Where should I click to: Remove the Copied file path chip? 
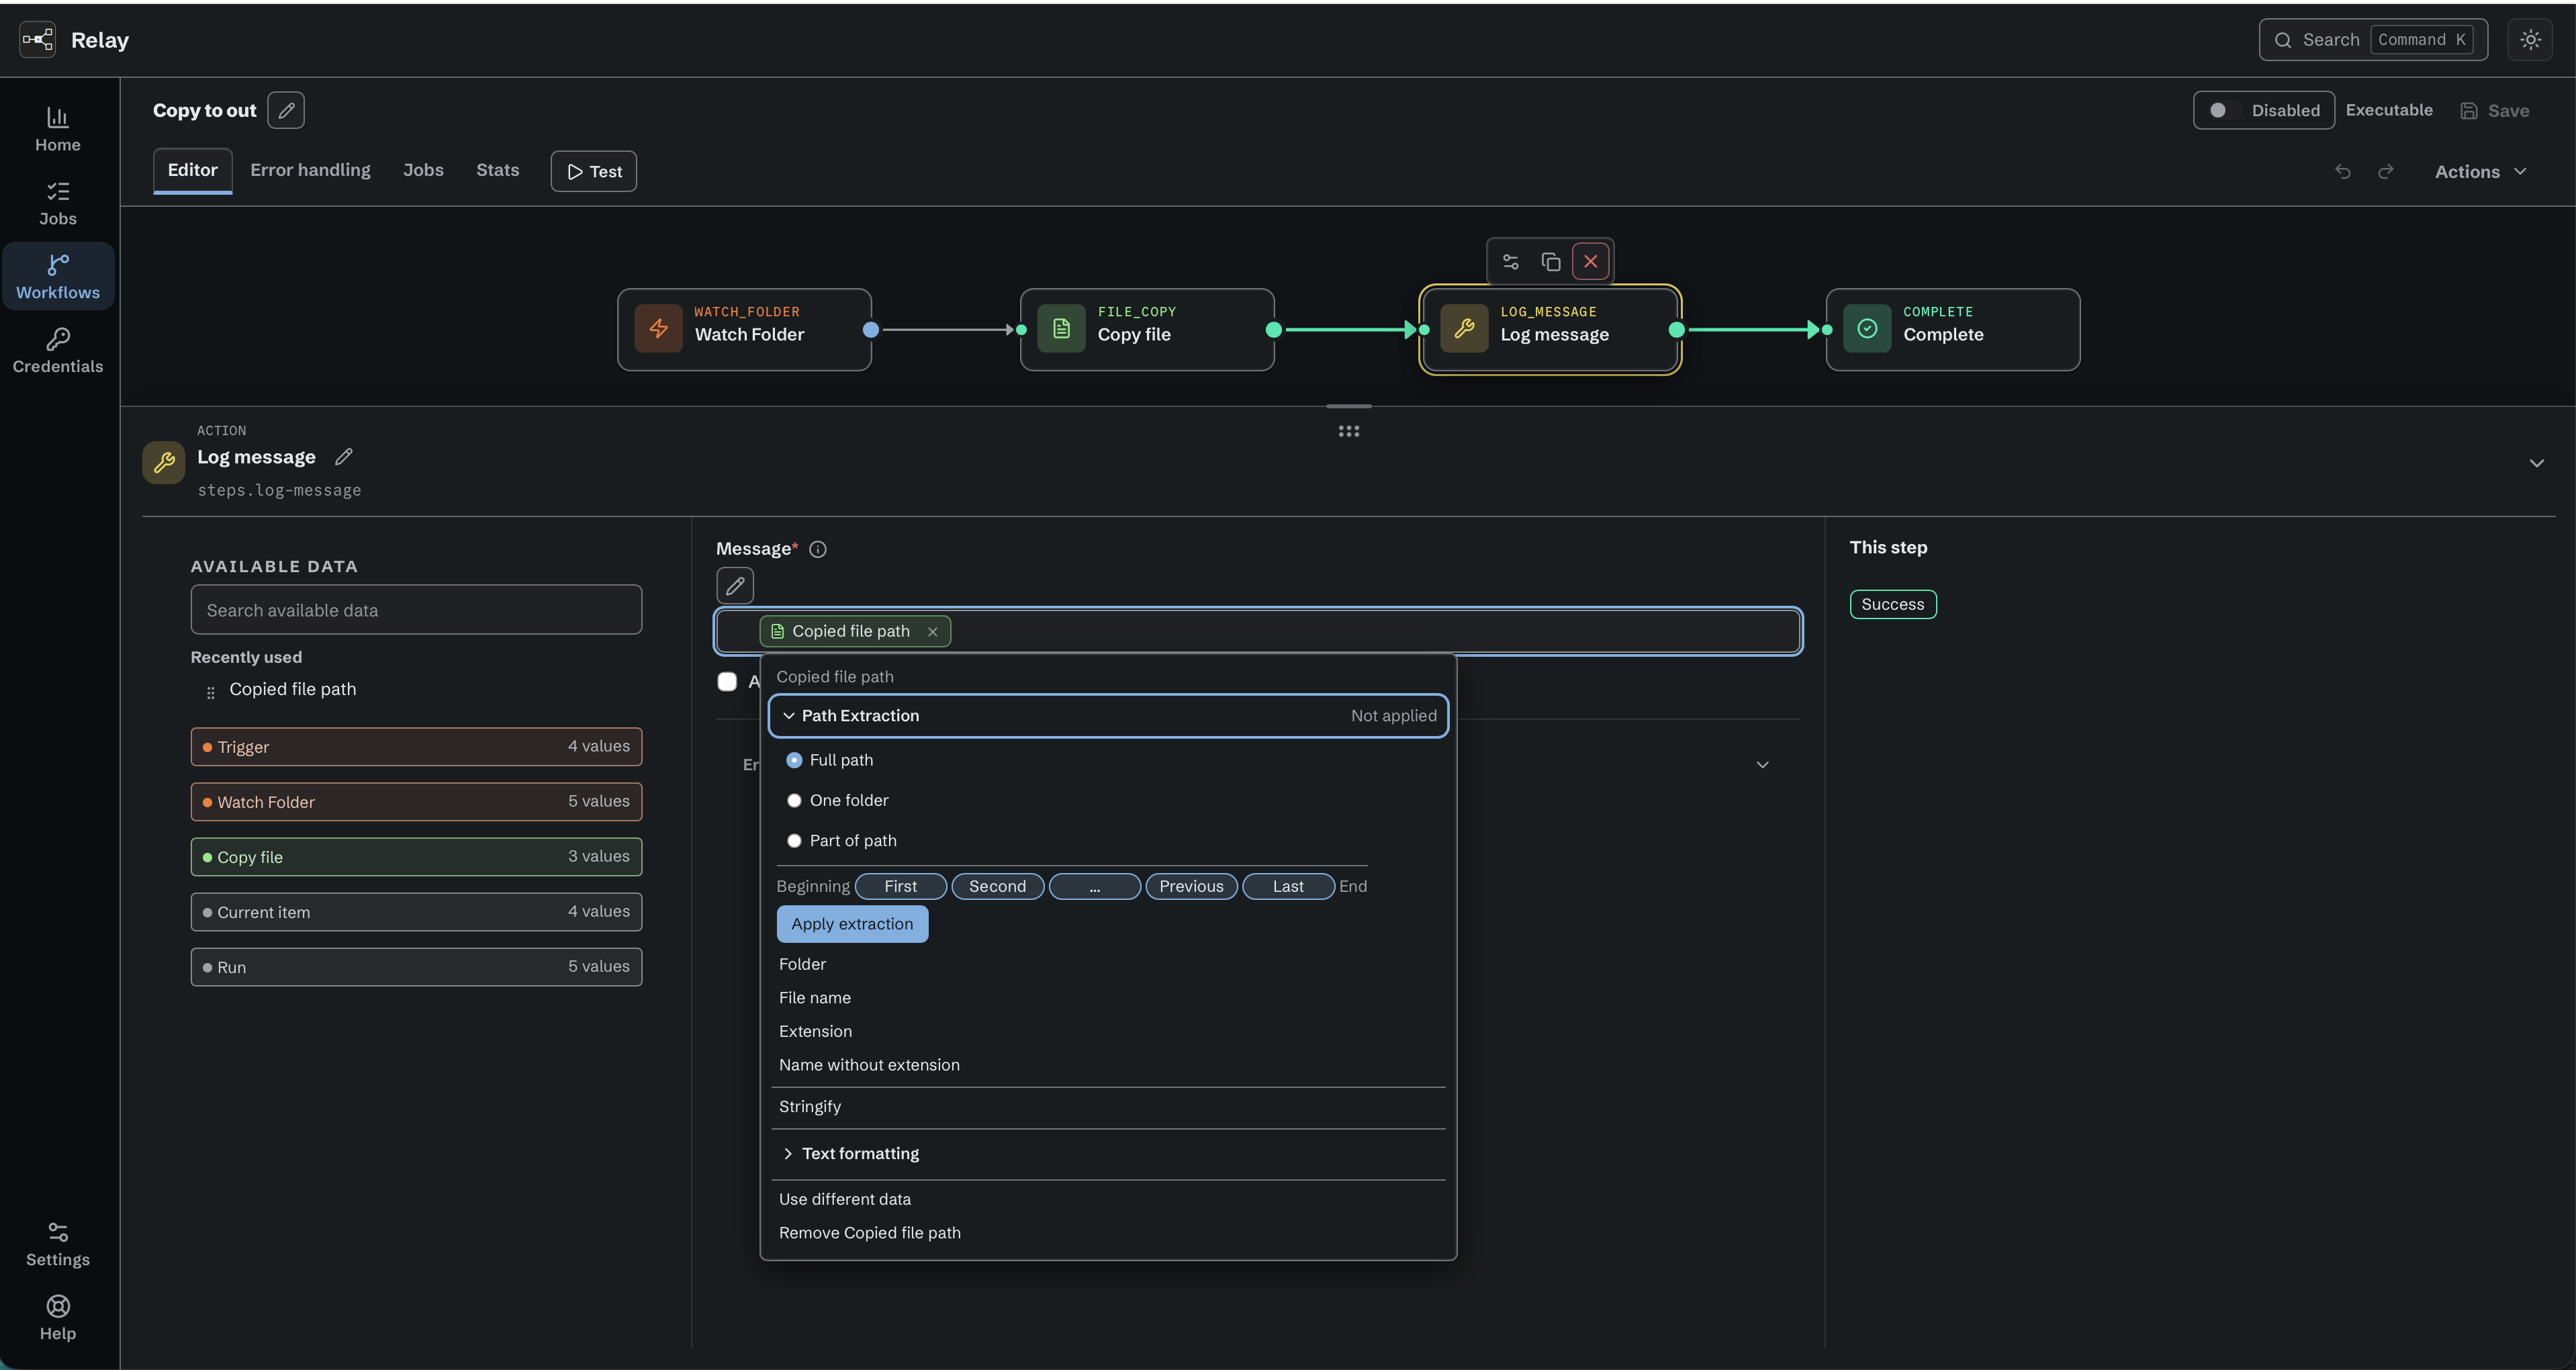point(933,632)
